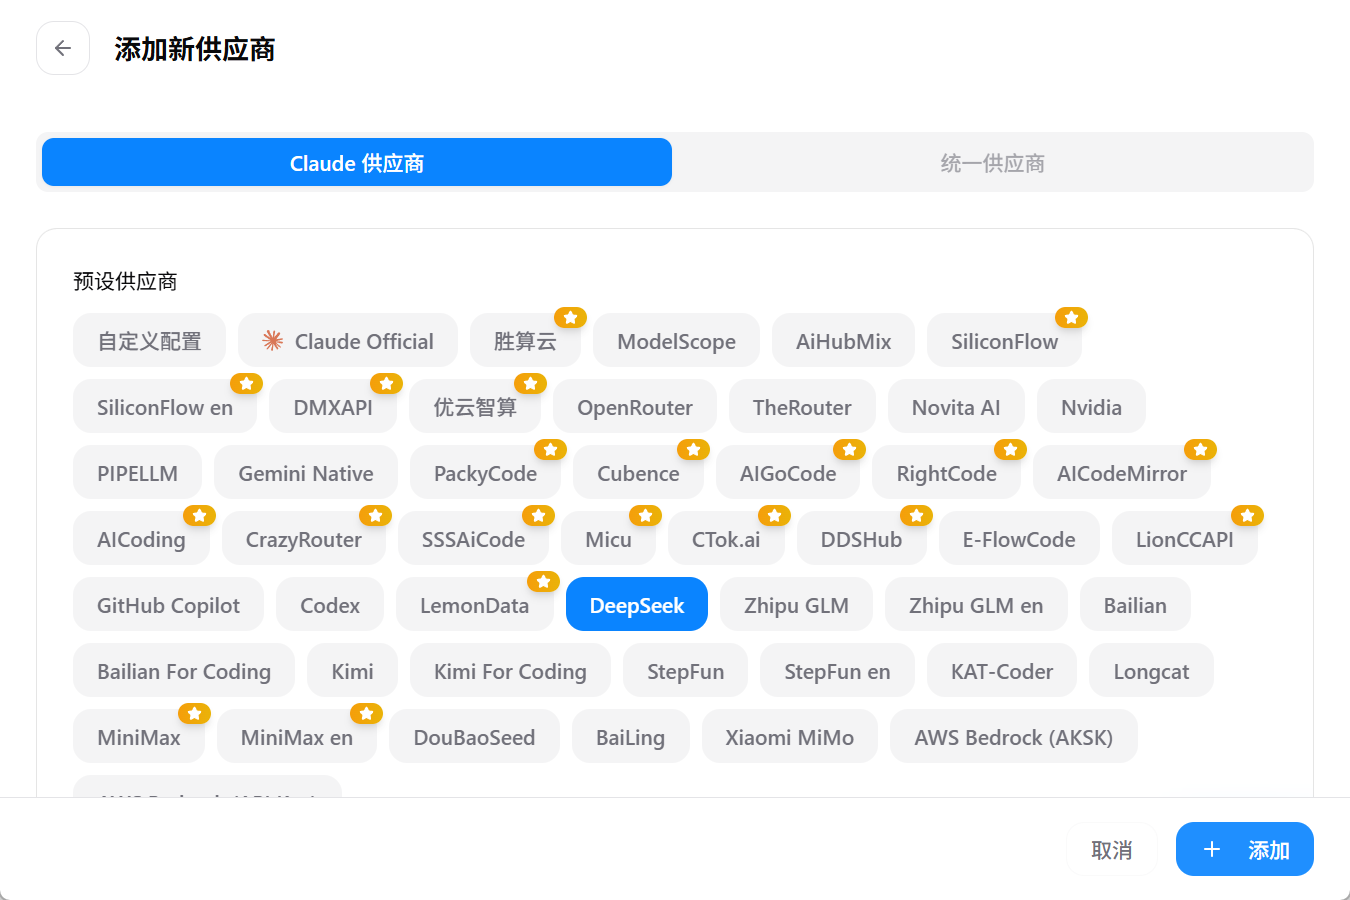Select the RightCode preset

946,473
